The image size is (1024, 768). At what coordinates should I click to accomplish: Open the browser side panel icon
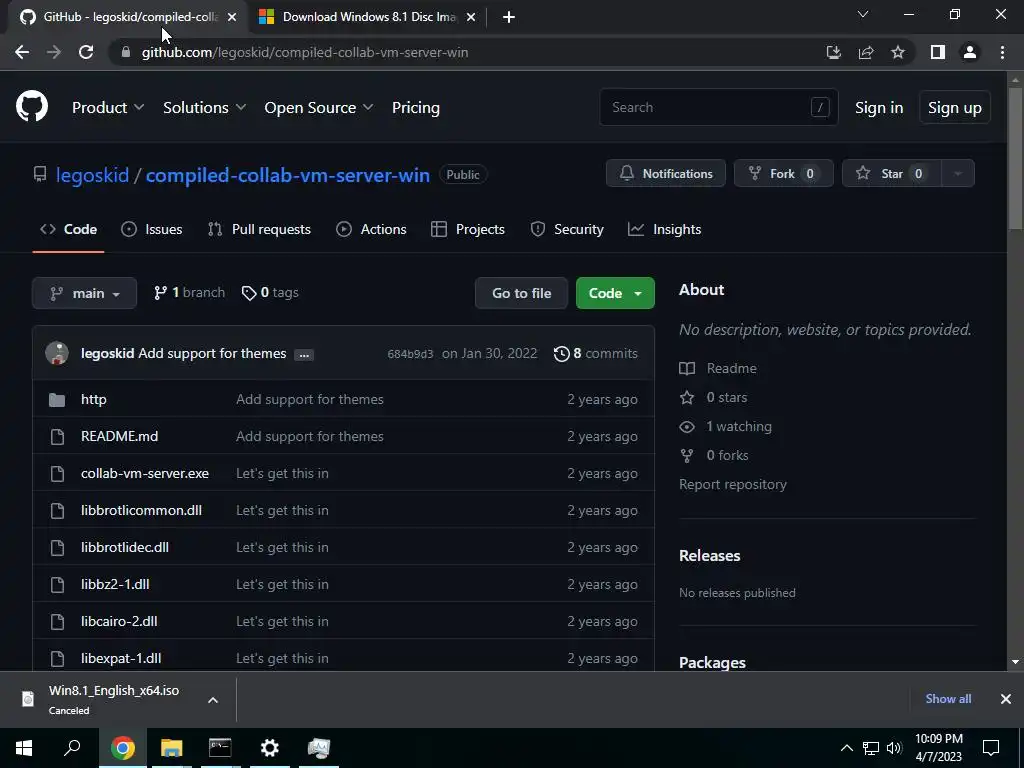938,52
